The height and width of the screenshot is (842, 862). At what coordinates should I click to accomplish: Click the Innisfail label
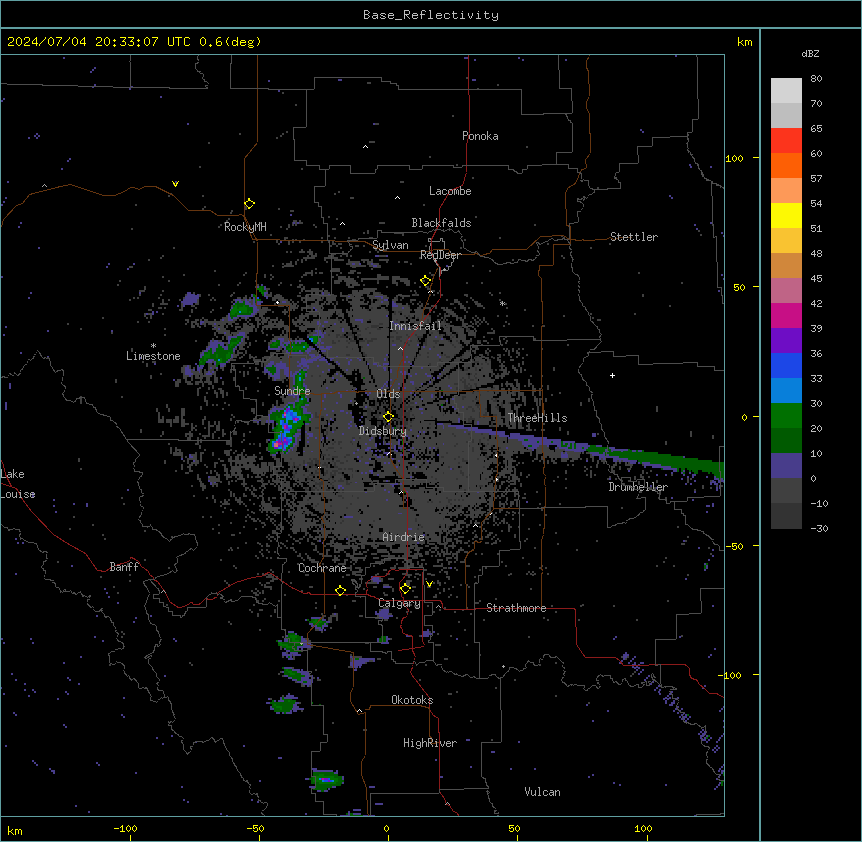point(415,326)
